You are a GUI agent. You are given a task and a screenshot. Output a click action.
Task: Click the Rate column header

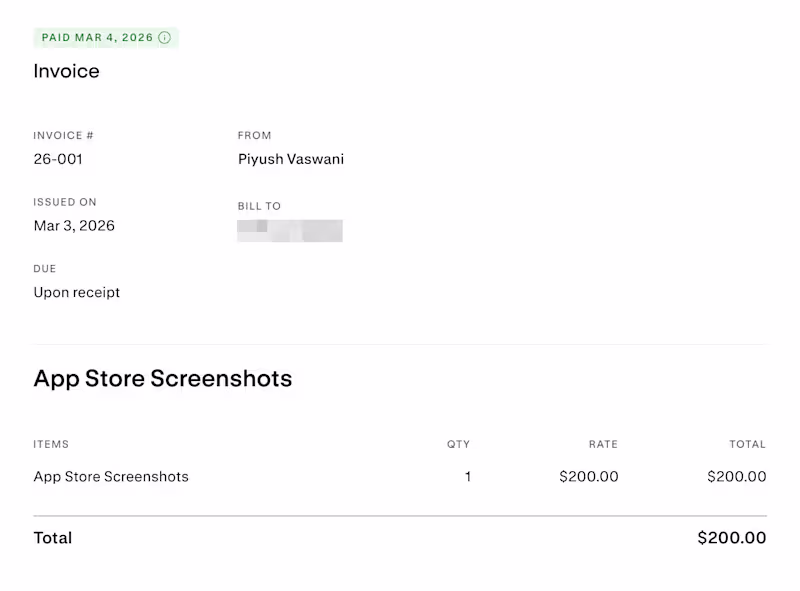[x=603, y=444]
